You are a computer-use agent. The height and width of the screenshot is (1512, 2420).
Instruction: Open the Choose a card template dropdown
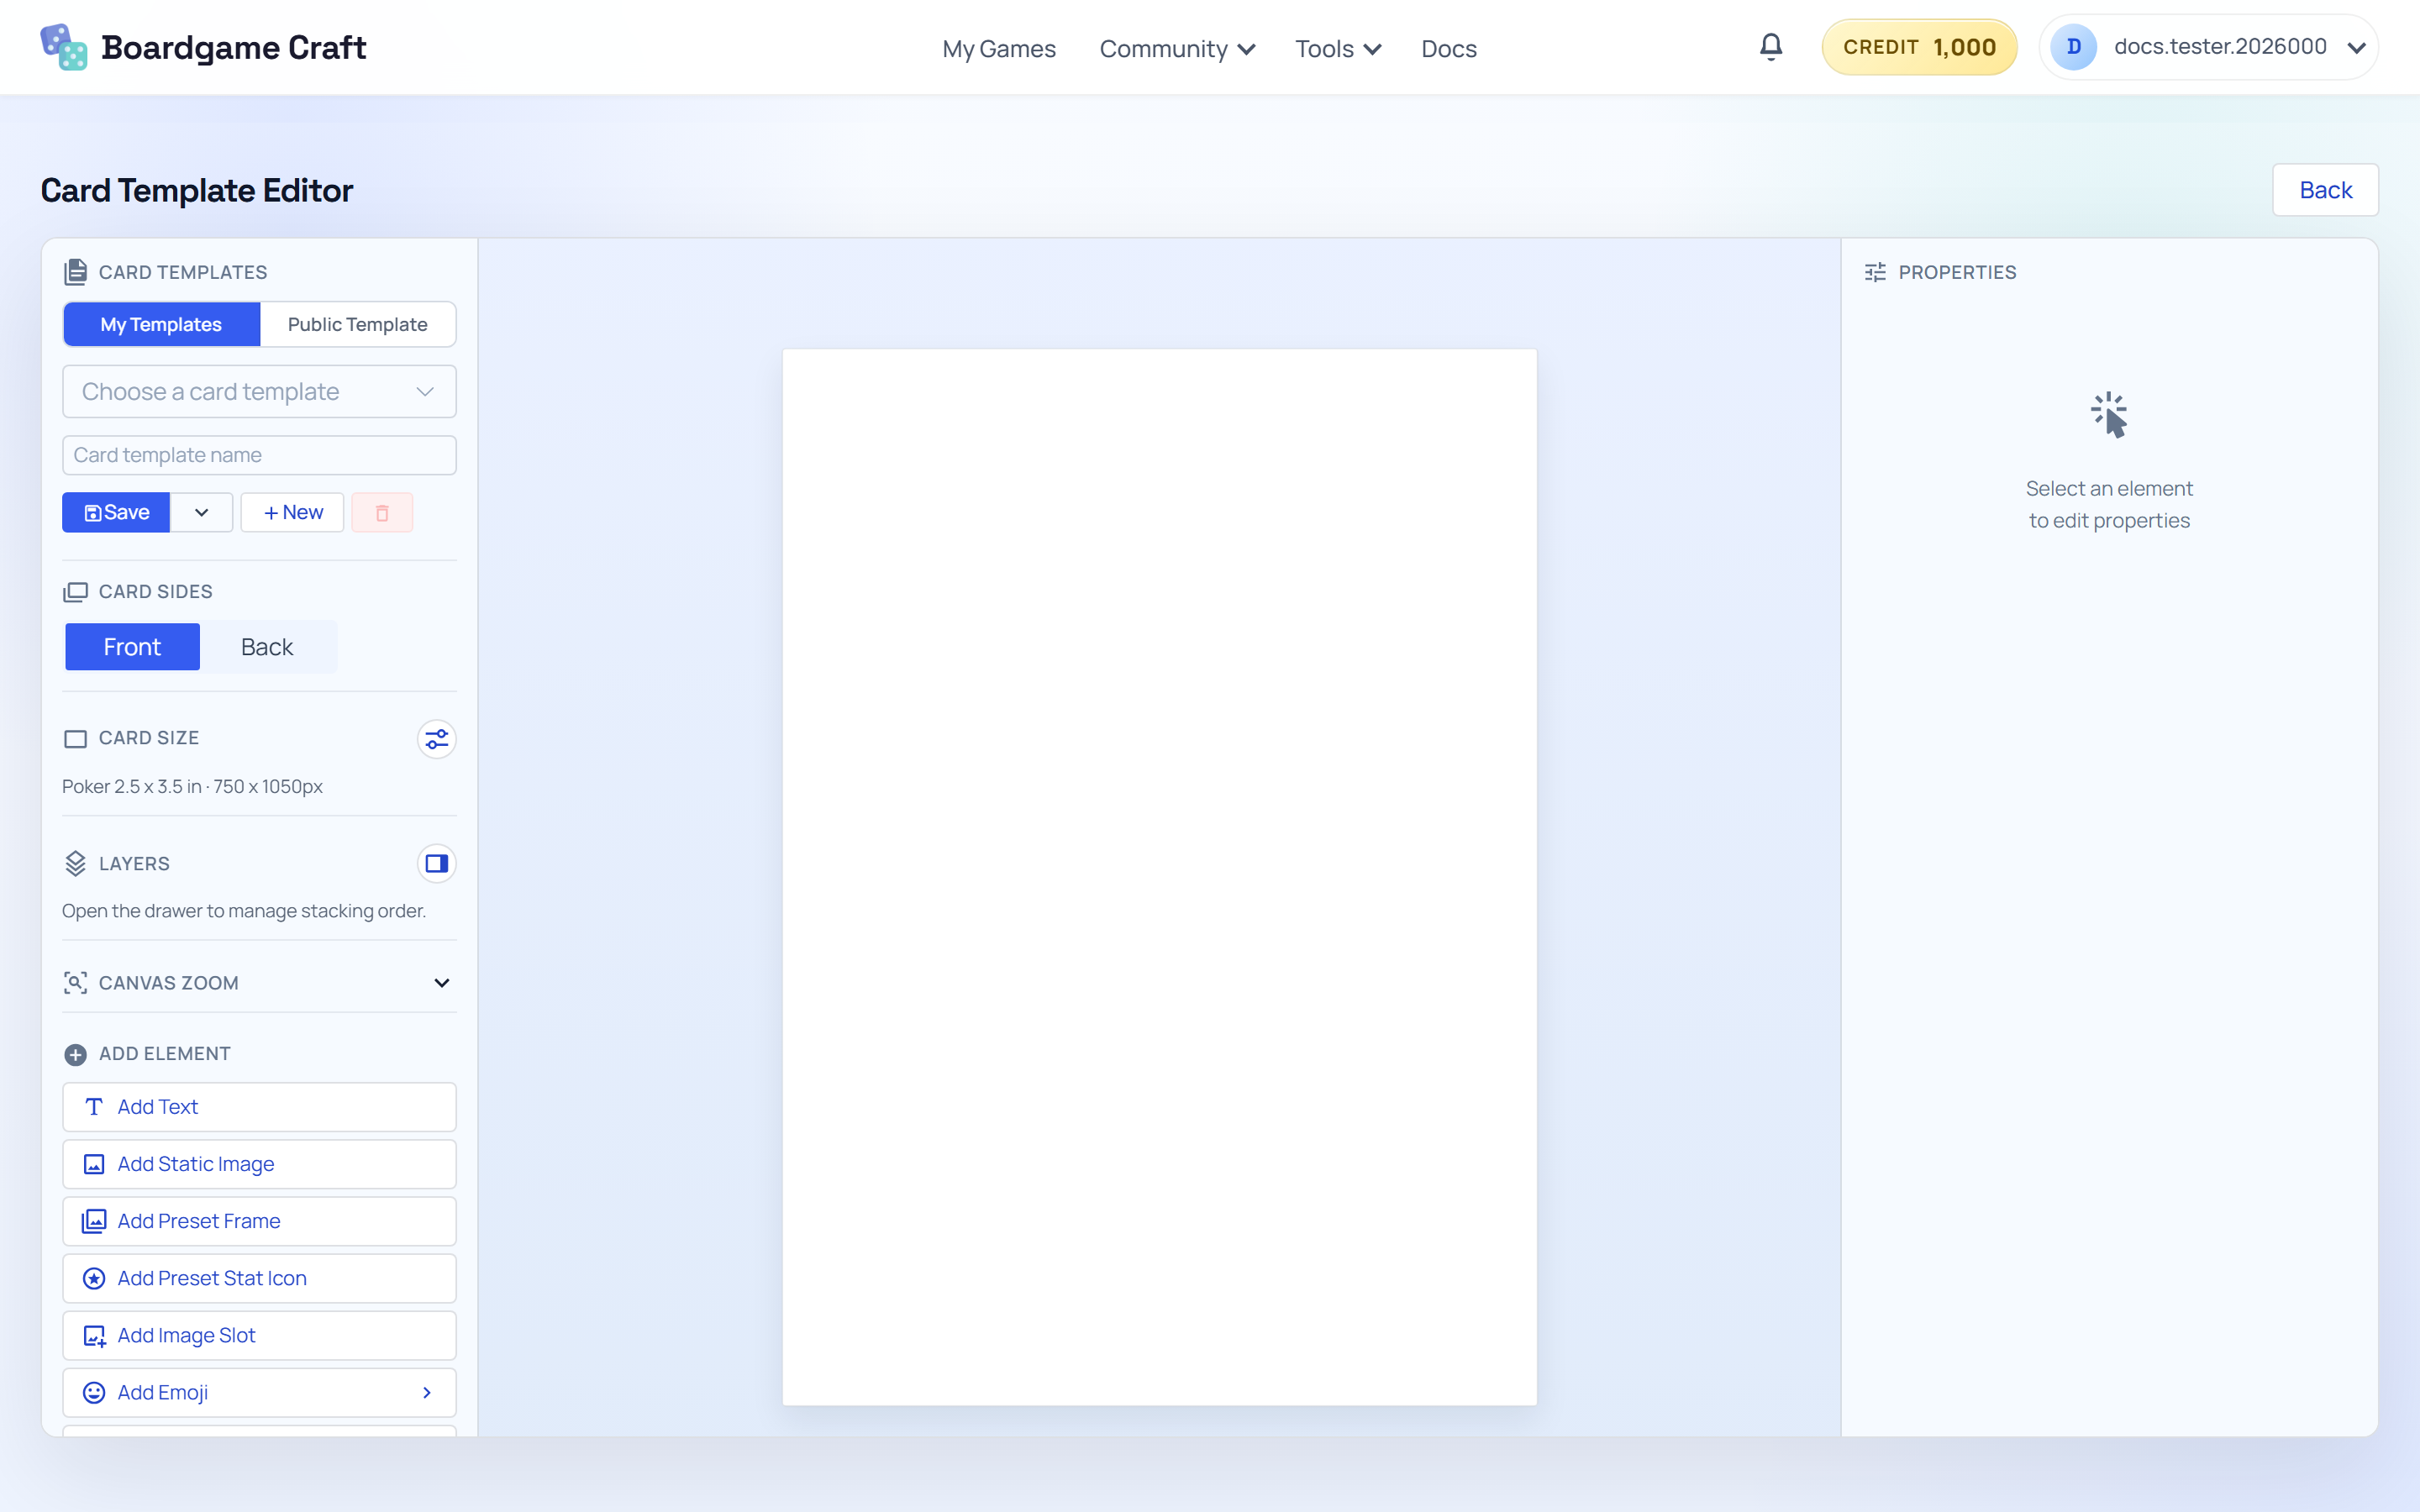coord(259,392)
